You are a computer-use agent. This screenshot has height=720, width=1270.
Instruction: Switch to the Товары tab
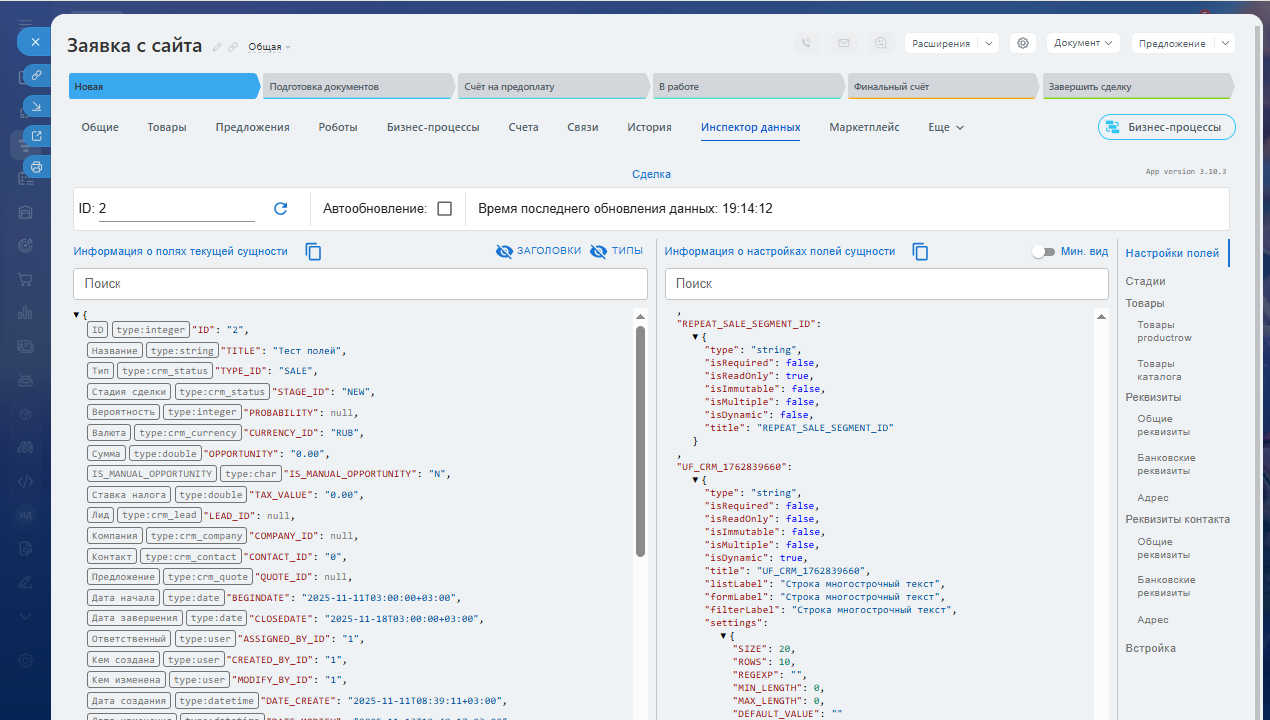167,128
